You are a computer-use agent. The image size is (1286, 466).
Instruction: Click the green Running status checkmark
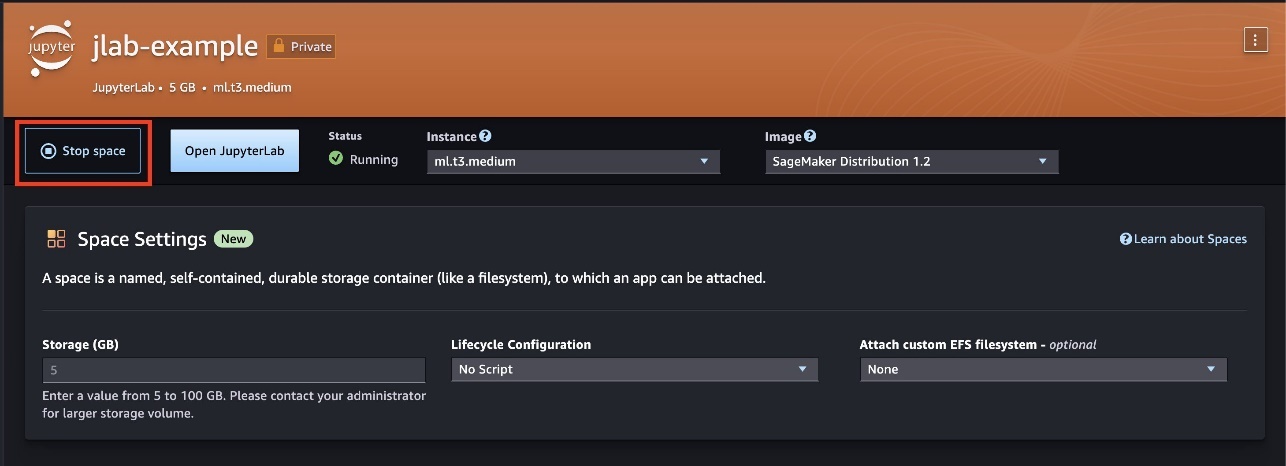(x=336, y=159)
